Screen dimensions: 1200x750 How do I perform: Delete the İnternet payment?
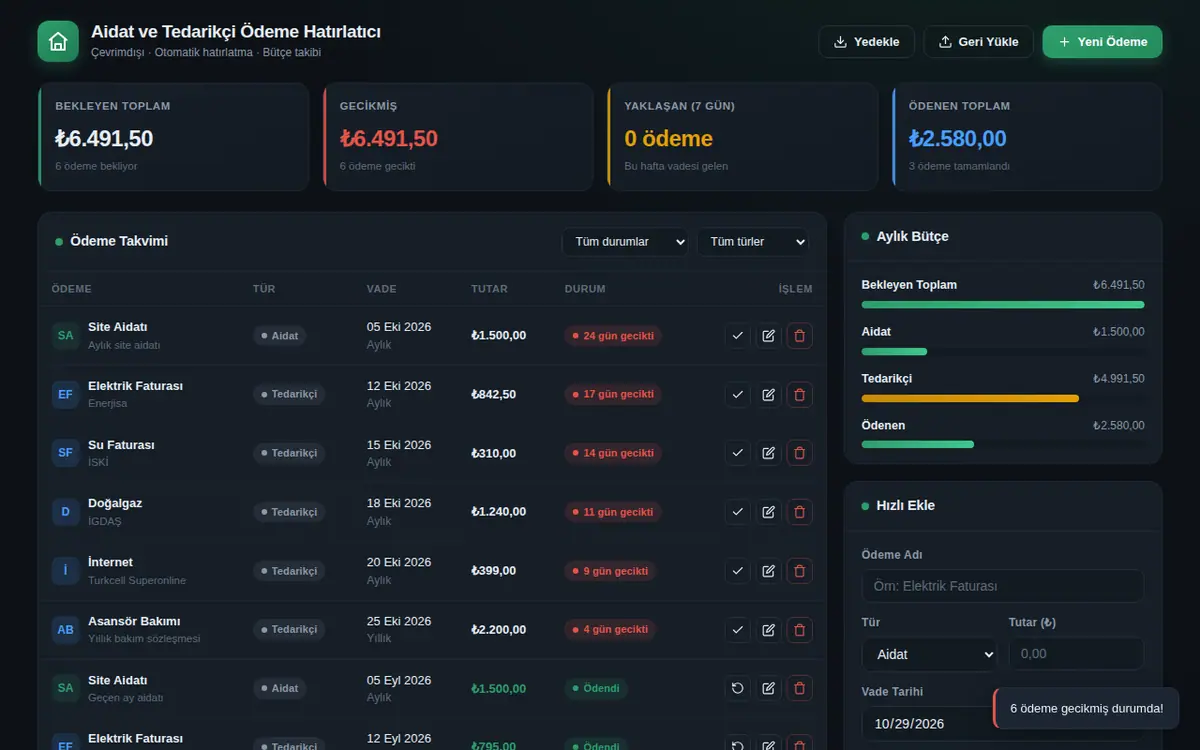tap(799, 571)
